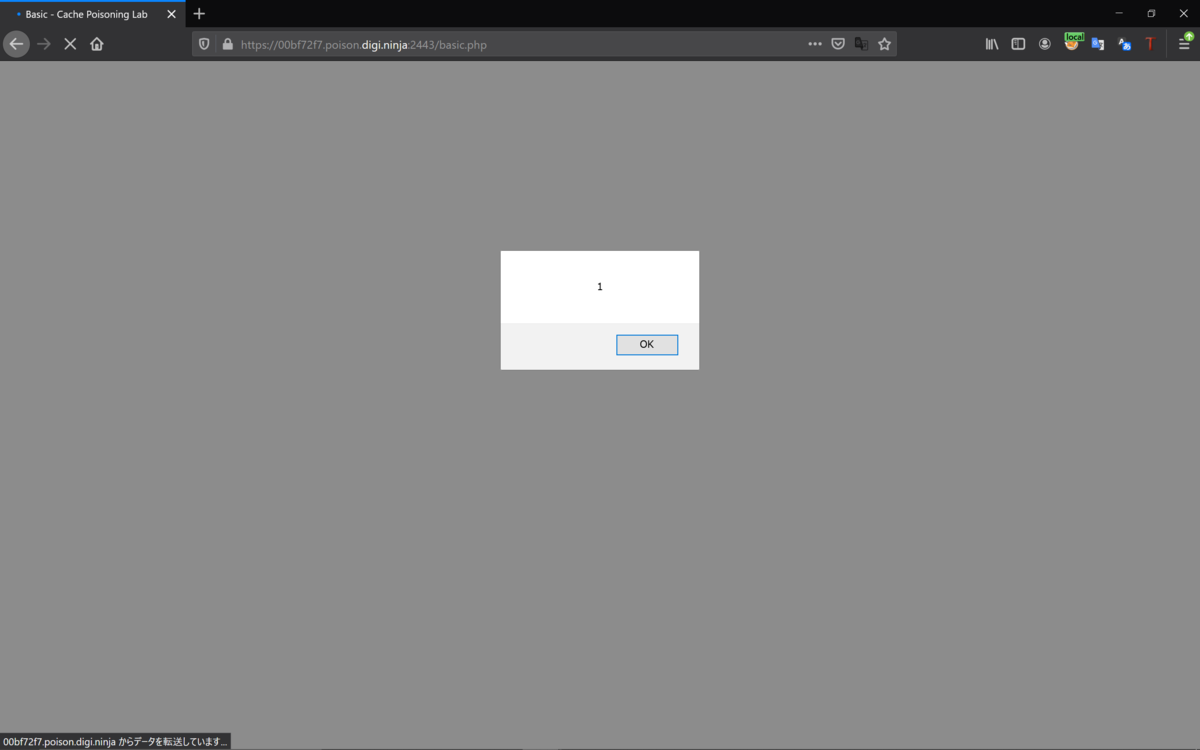Save the page to Pocket
This screenshot has height=750, width=1200.
[x=838, y=43]
